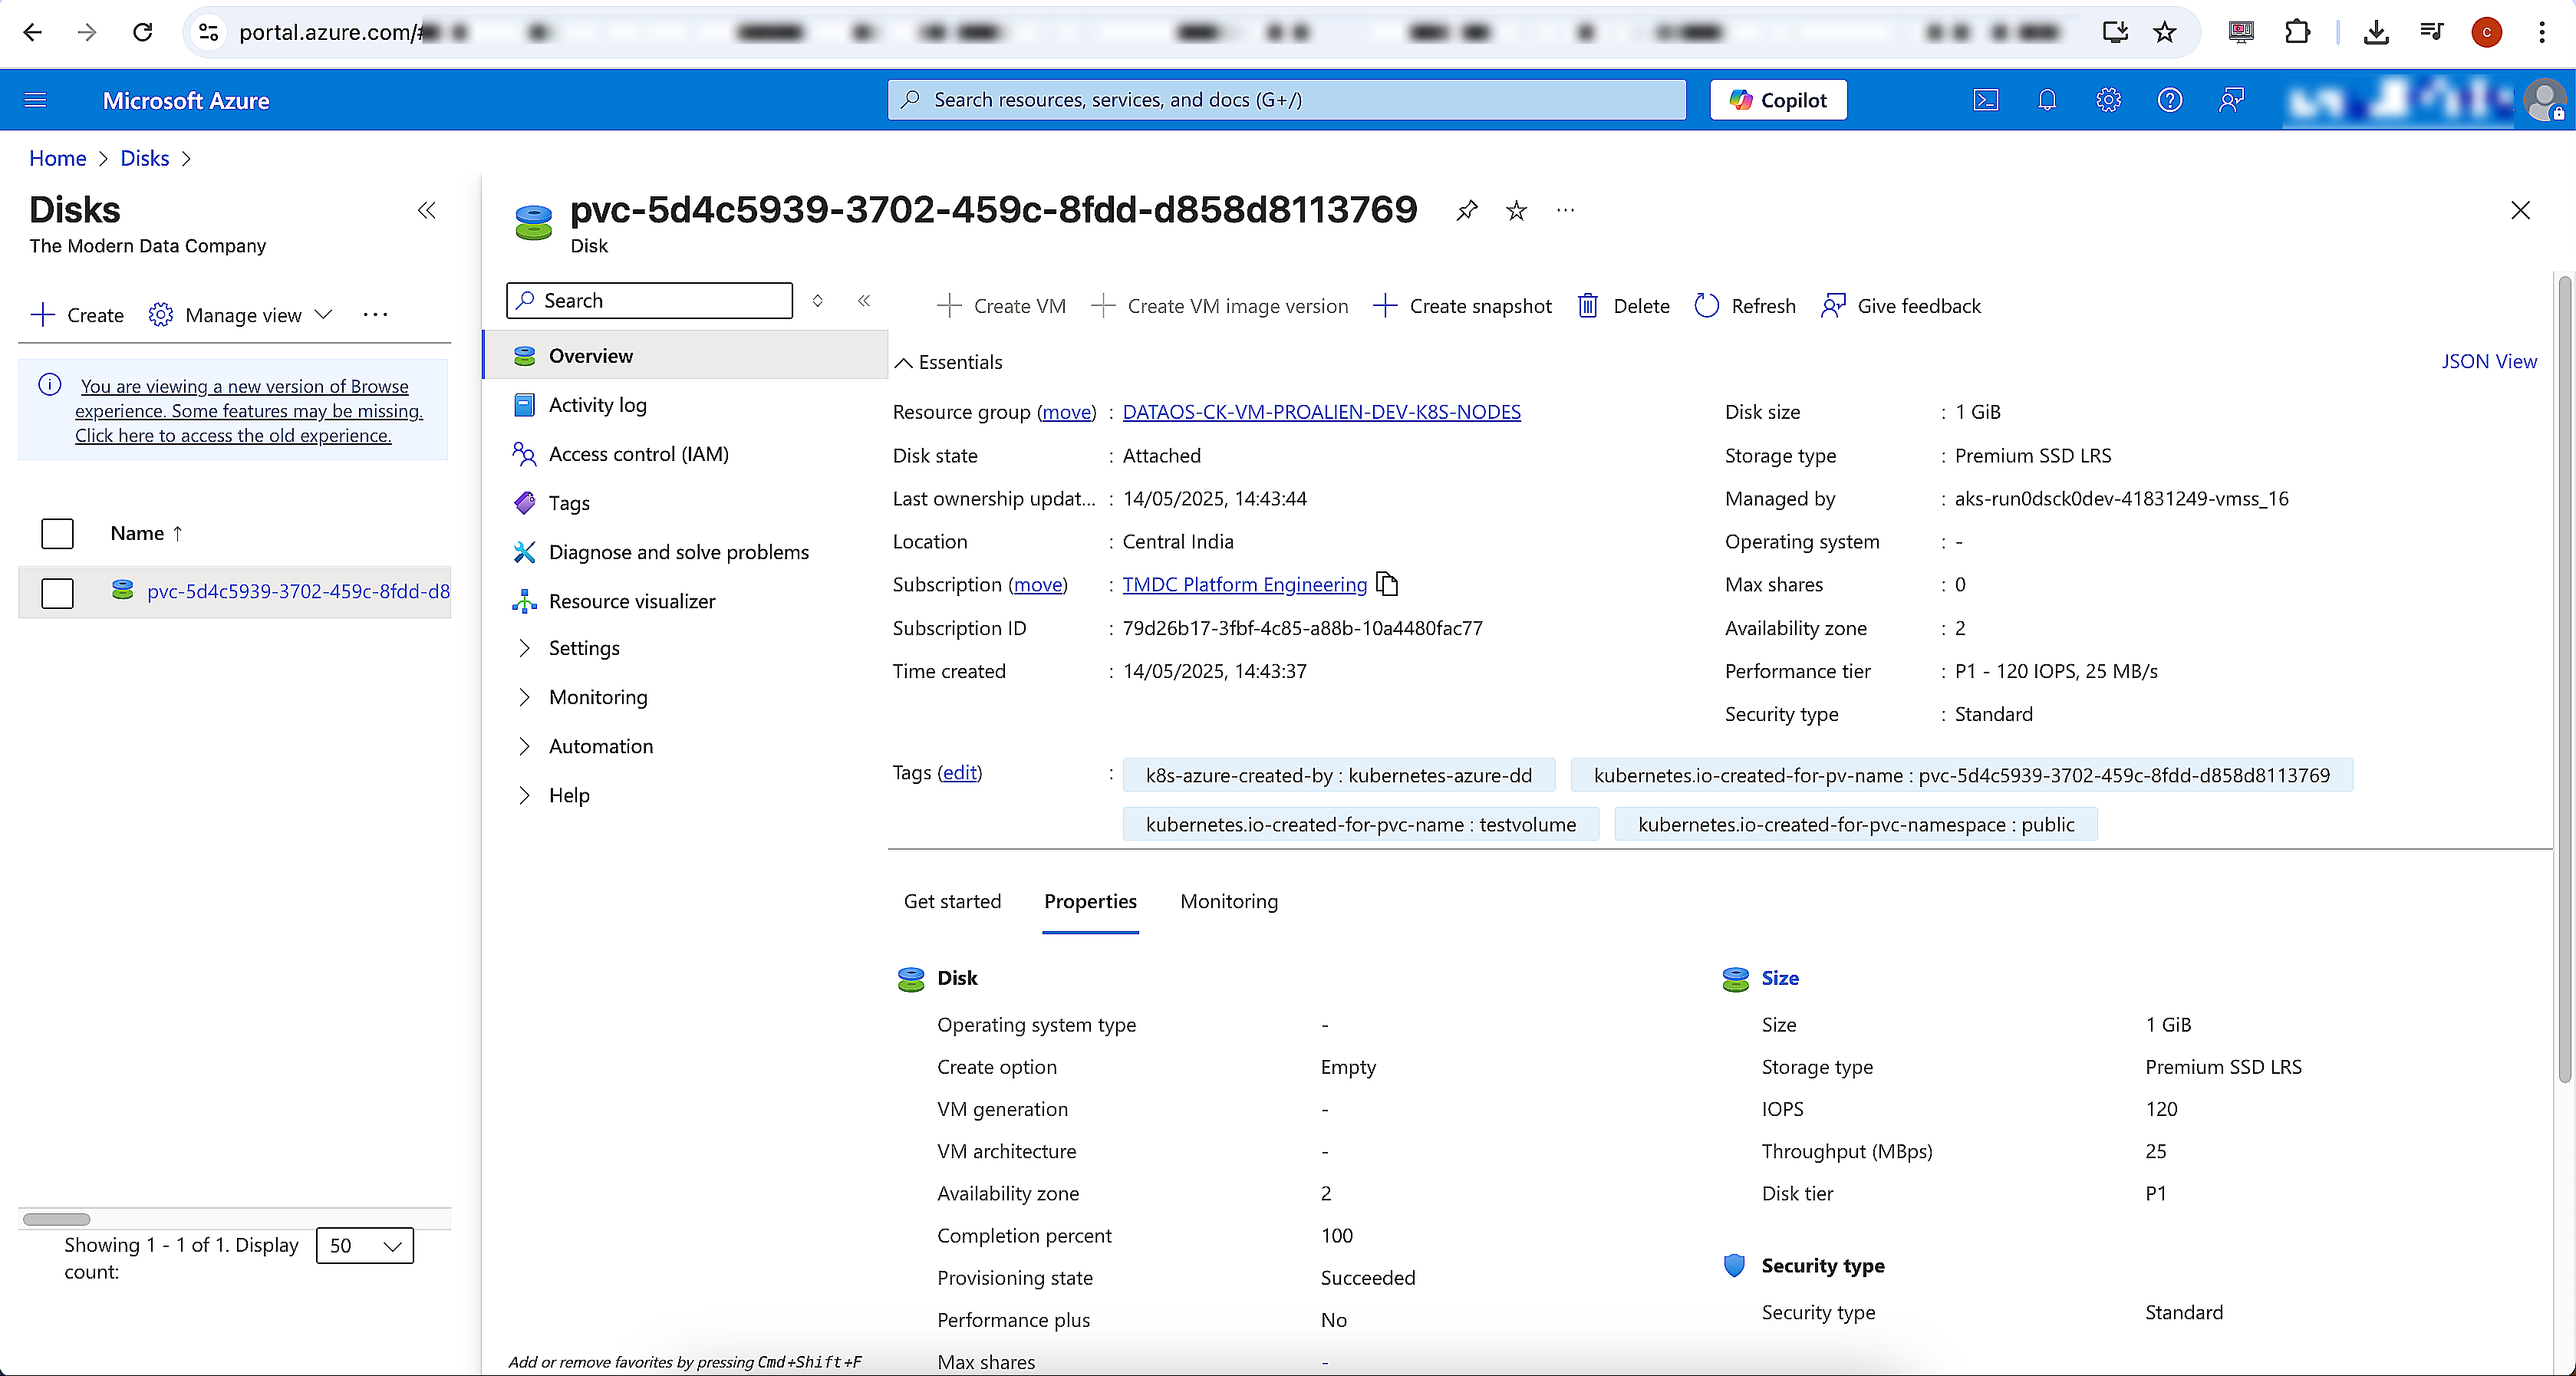Open the Manage view dropdown
The height and width of the screenshot is (1376, 2576).
tap(240, 315)
